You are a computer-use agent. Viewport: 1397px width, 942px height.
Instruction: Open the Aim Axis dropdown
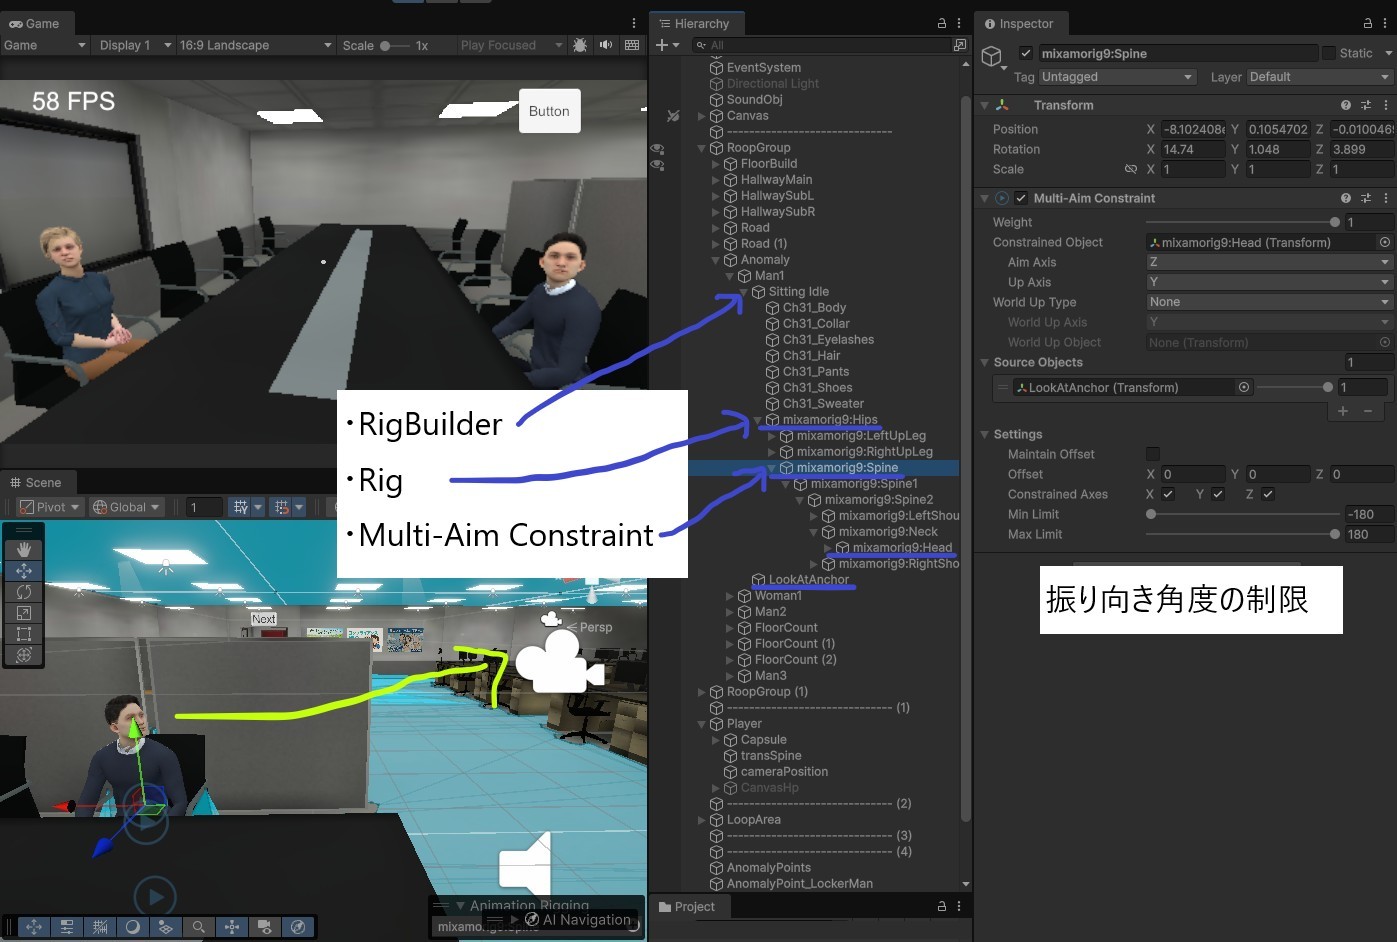1268,262
